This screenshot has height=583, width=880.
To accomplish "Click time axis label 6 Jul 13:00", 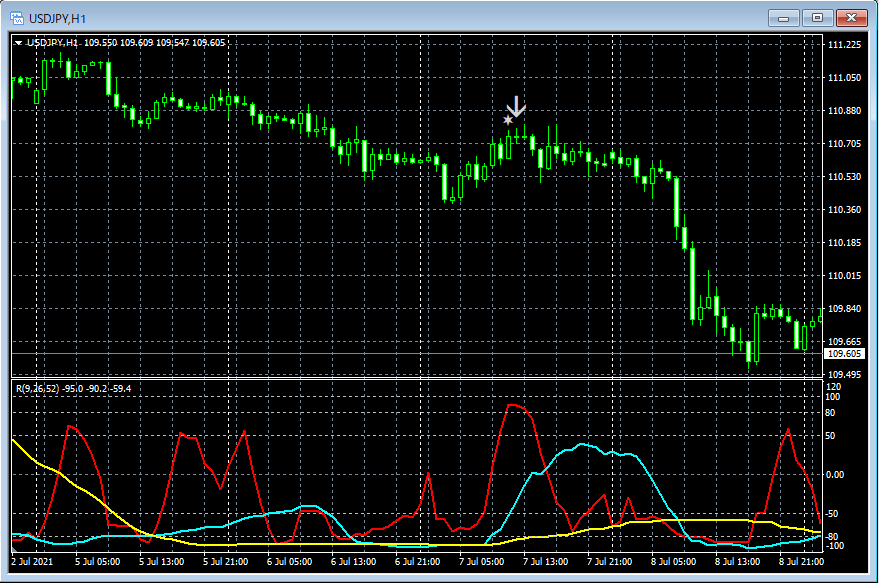I will (x=354, y=562).
